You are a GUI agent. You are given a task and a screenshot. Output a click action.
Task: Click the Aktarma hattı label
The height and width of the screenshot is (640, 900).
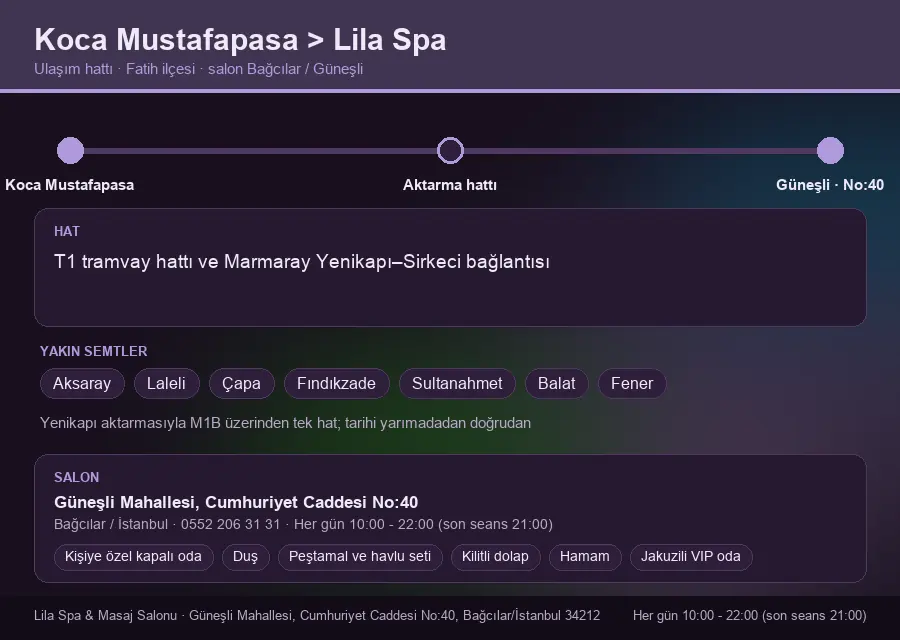click(x=450, y=185)
